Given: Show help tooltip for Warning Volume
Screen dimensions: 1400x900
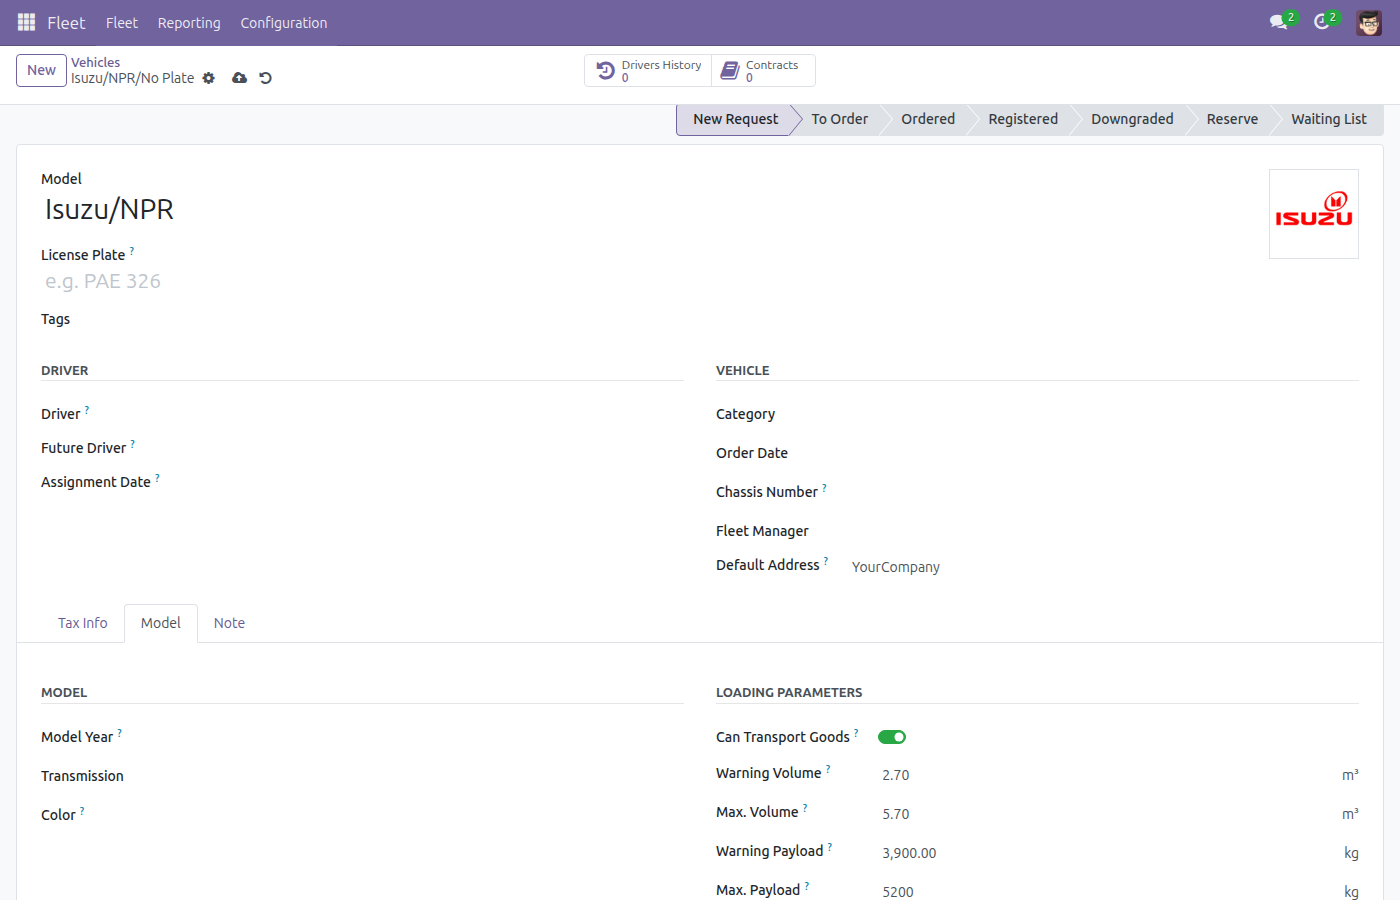Looking at the screenshot, I should click(828, 768).
